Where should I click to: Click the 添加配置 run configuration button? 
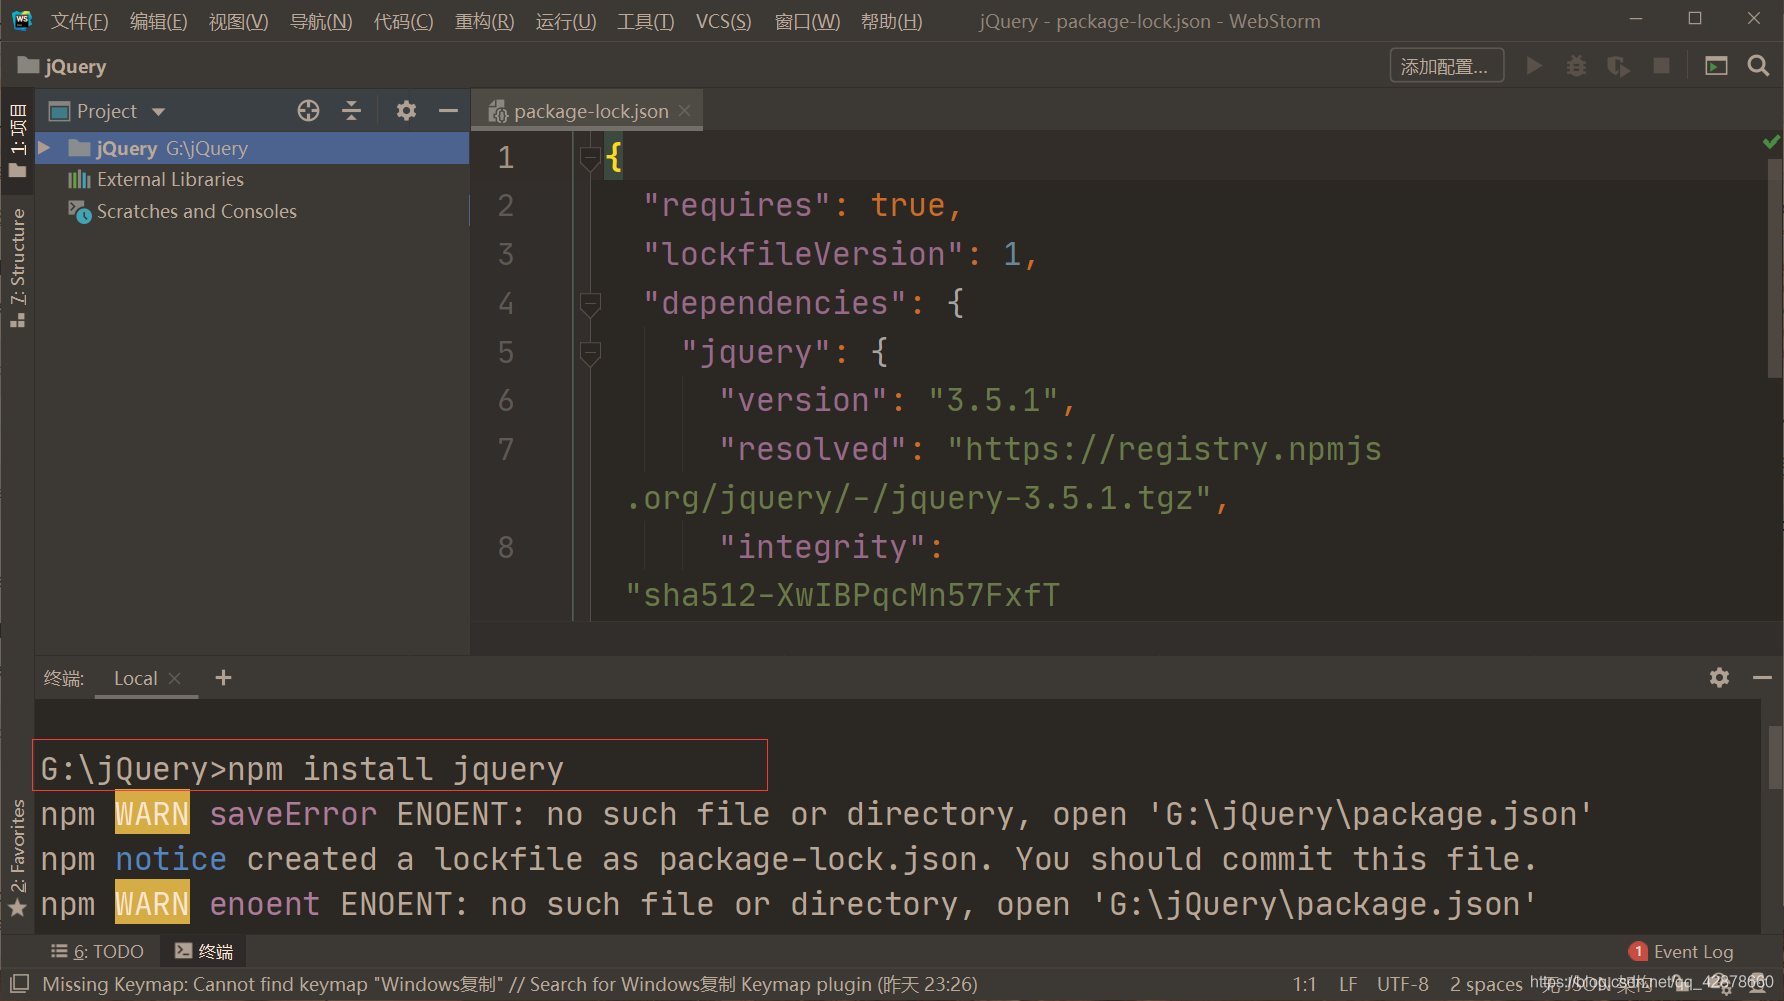pyautogui.click(x=1446, y=66)
